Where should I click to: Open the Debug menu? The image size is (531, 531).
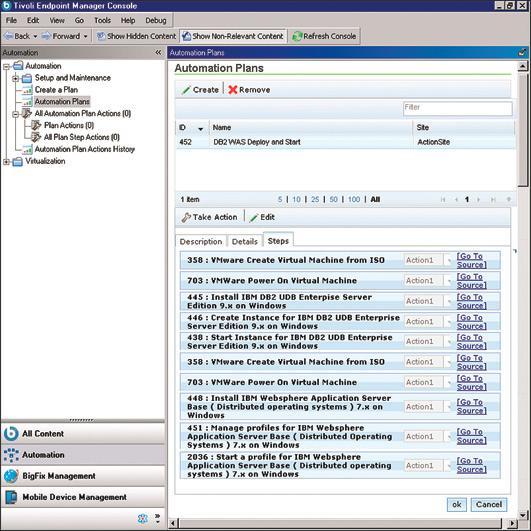(156, 20)
